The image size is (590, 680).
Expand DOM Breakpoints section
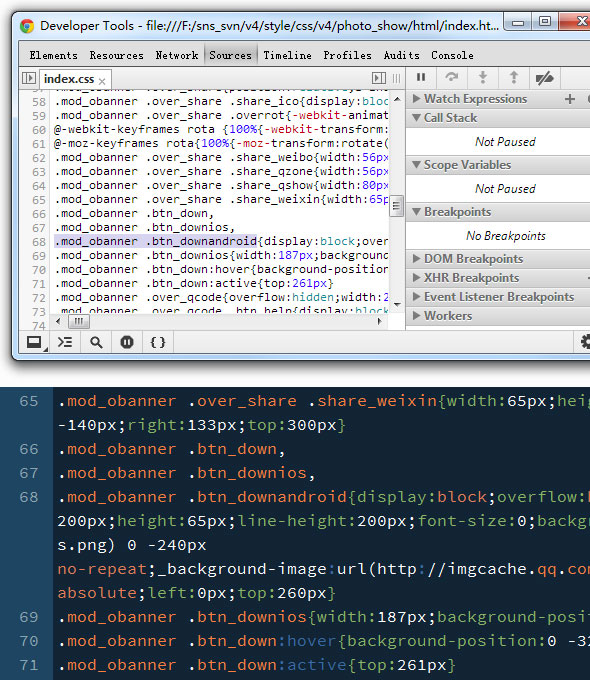[473, 259]
